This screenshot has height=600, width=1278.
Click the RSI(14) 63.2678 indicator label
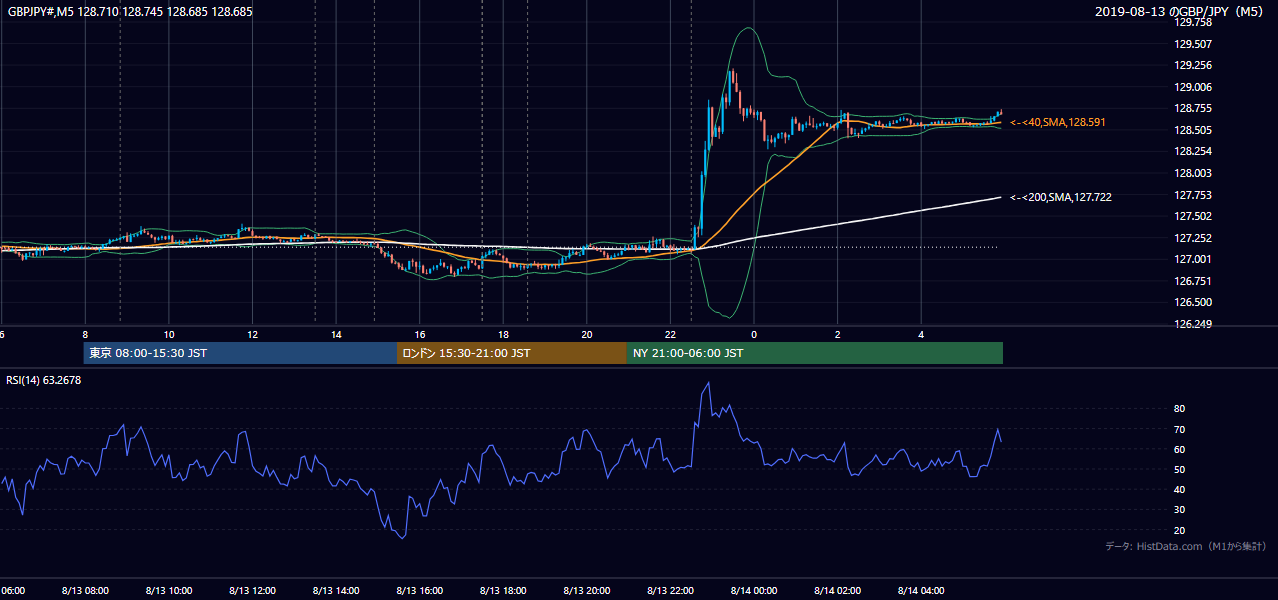44,380
